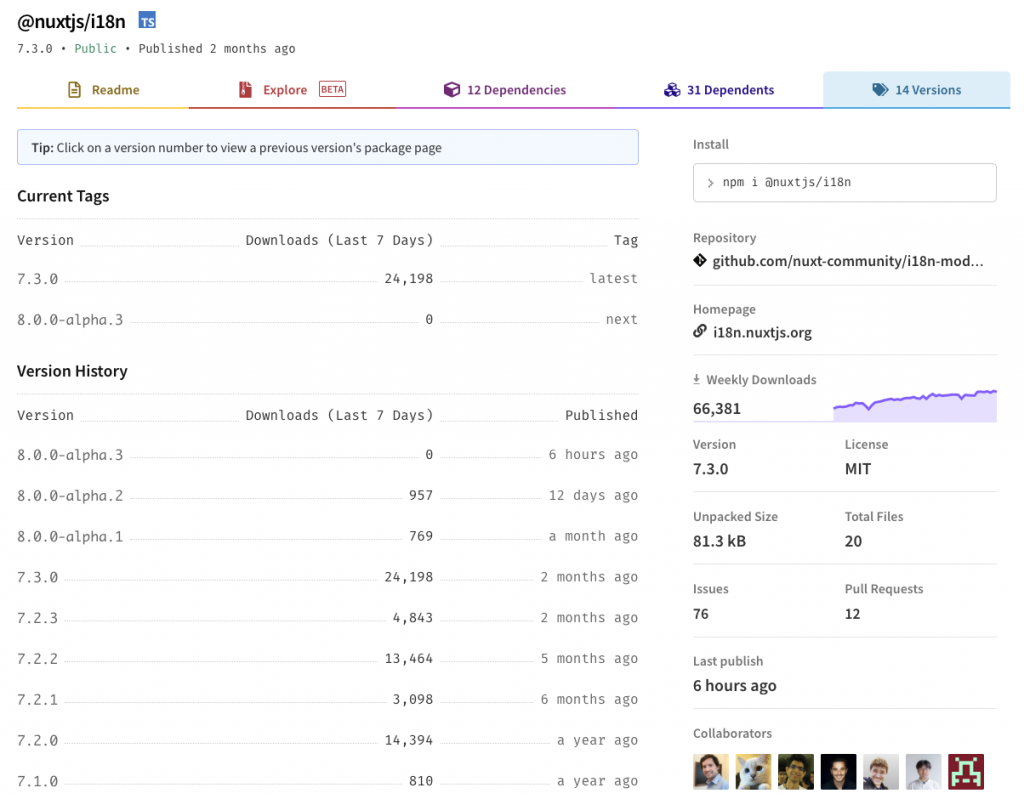Open version 7.2.3 page
Viewport: 1024px width, 799px height.
(x=37, y=618)
